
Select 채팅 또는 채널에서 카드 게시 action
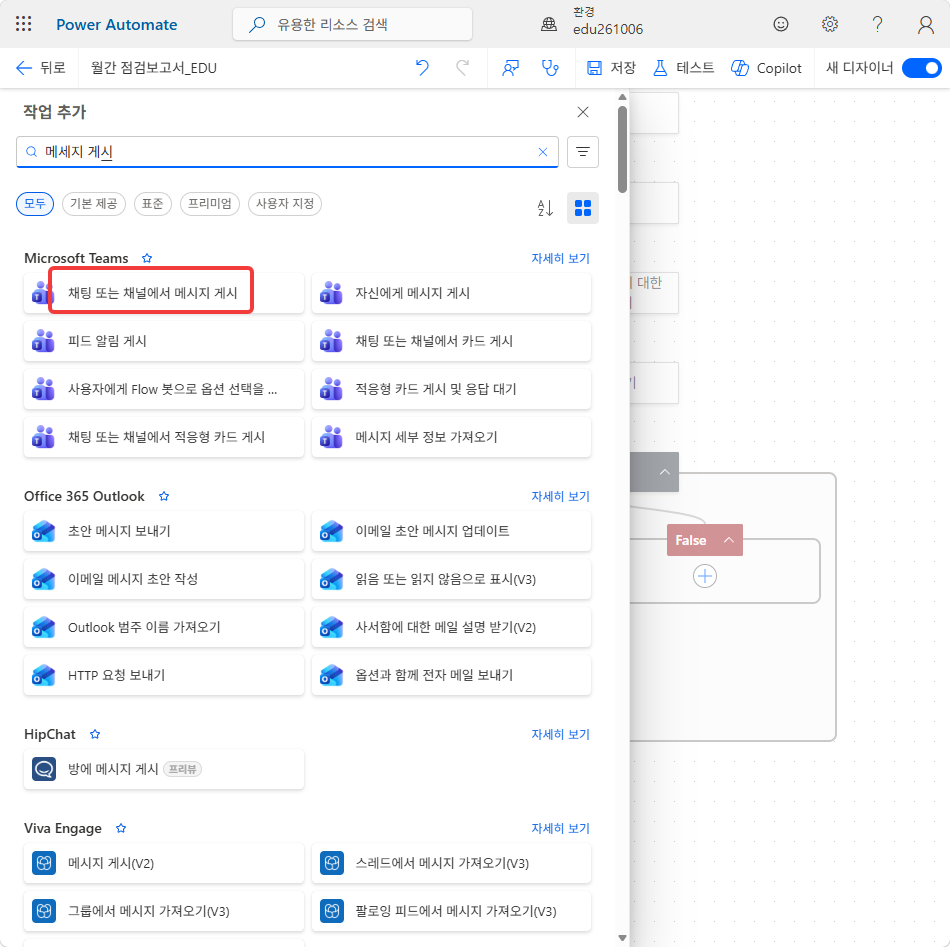click(451, 341)
